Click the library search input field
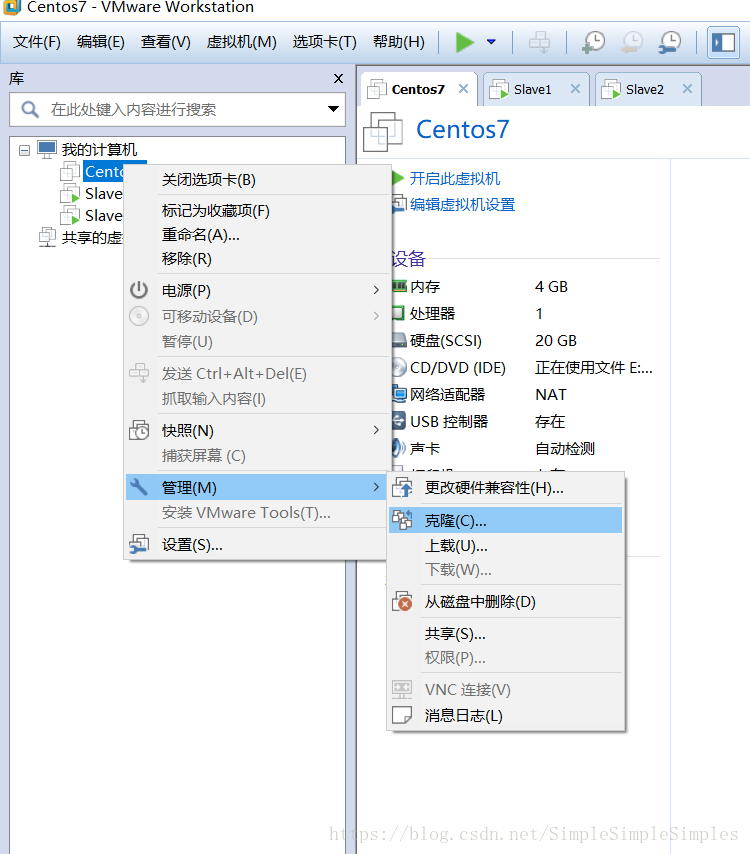The image size is (750, 854). [178, 109]
